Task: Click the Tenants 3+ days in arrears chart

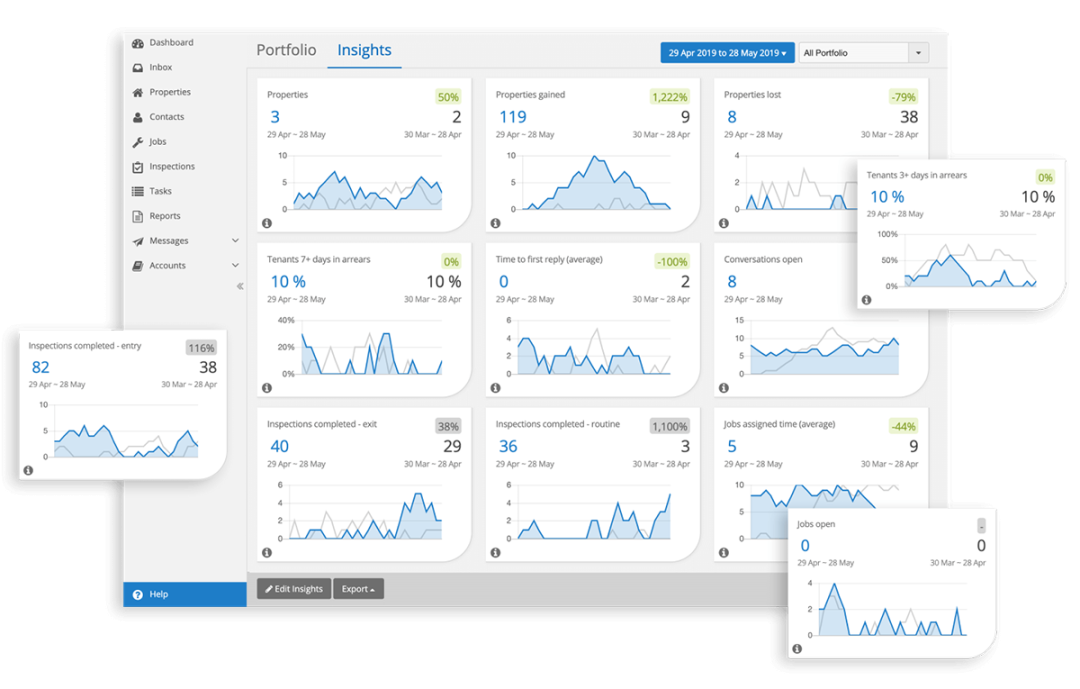Action: [957, 260]
